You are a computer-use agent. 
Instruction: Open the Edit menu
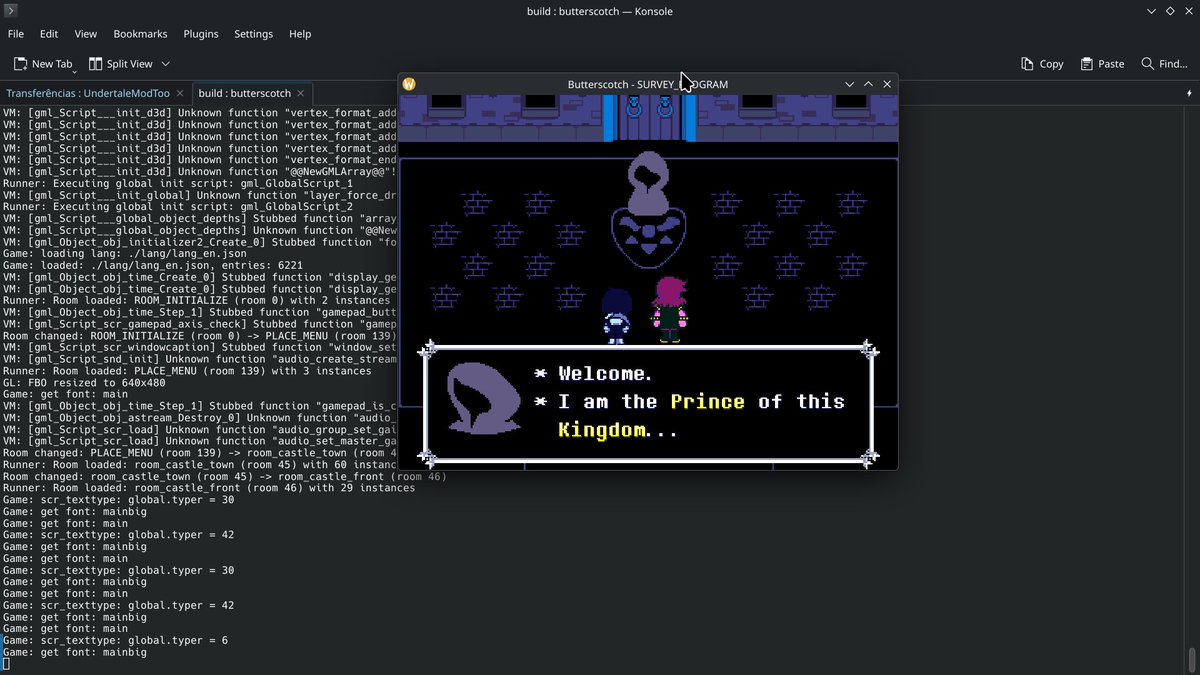[49, 33]
